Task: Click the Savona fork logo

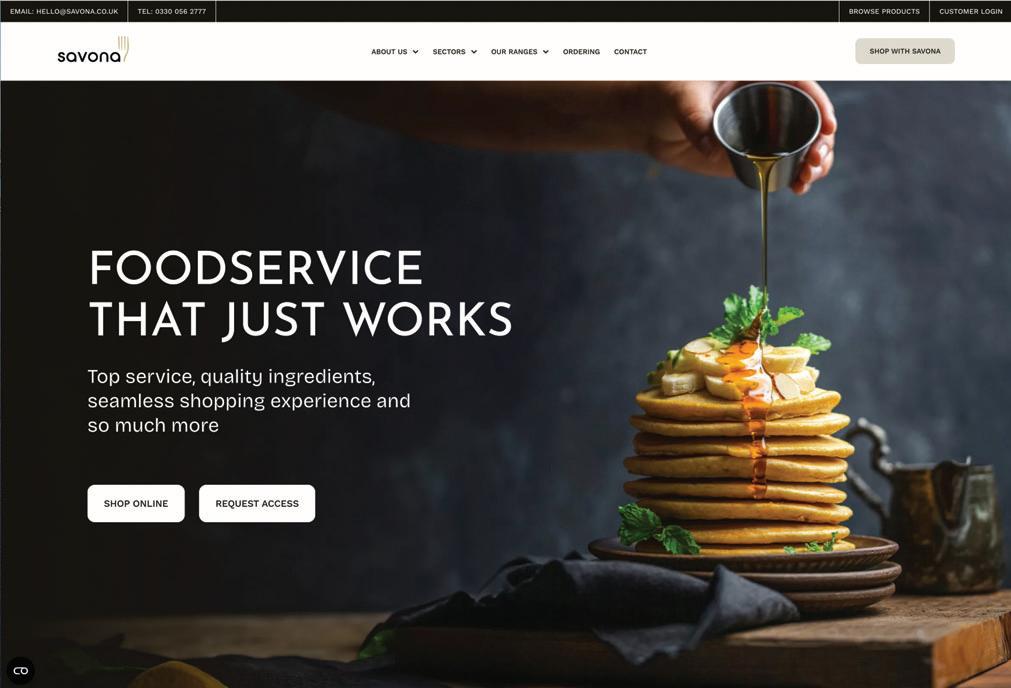Action: [x=93, y=50]
